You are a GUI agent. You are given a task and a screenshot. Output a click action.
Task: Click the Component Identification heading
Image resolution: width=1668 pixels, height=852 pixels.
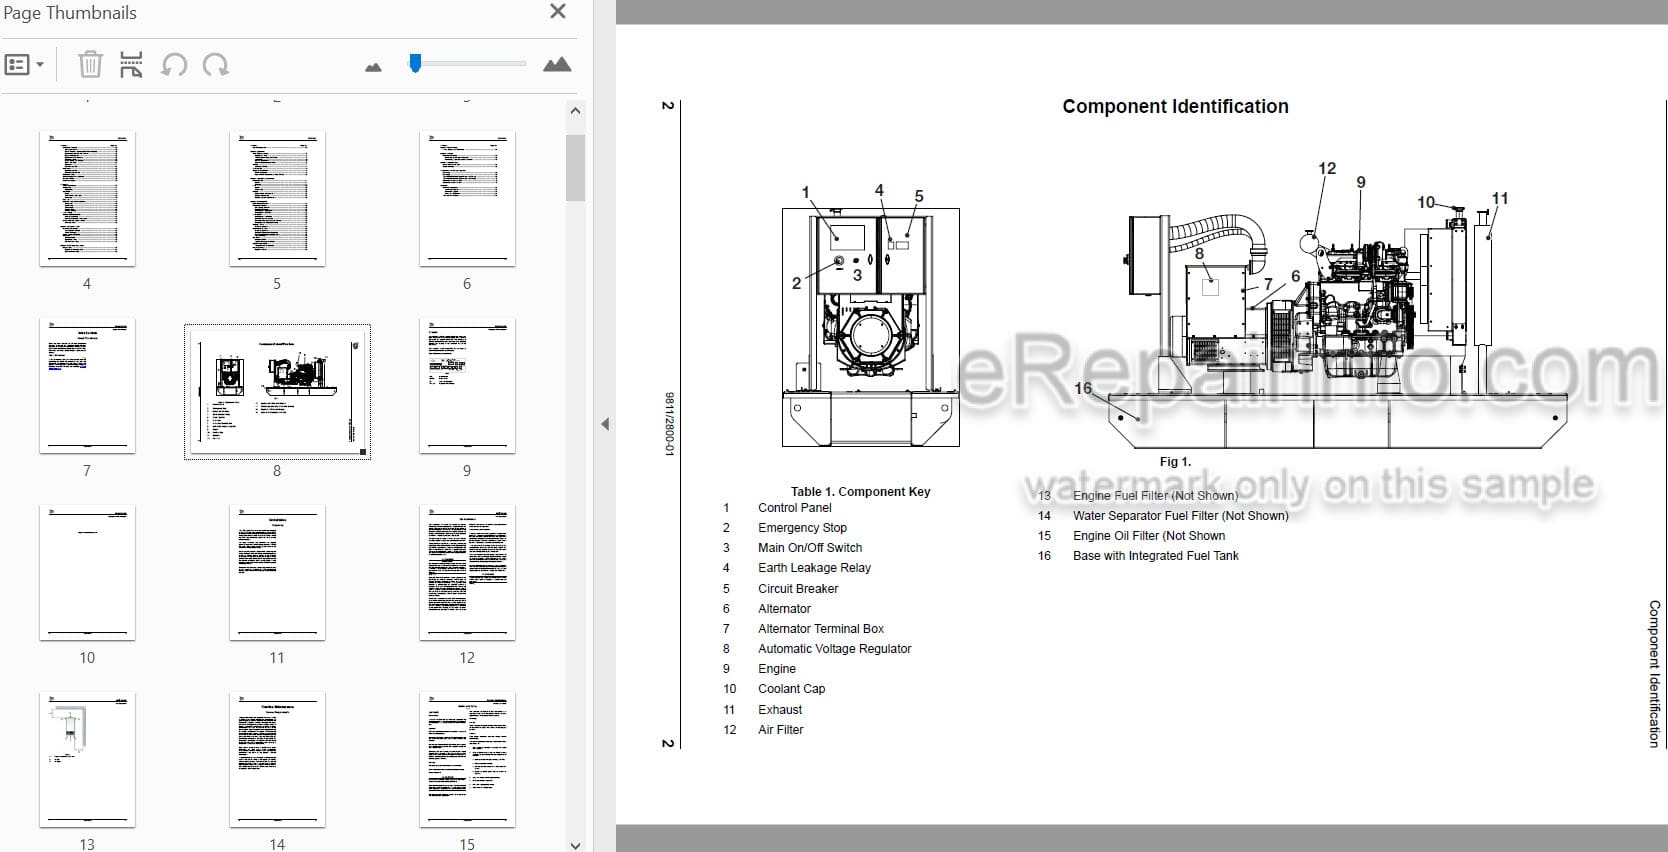pyautogui.click(x=1175, y=106)
